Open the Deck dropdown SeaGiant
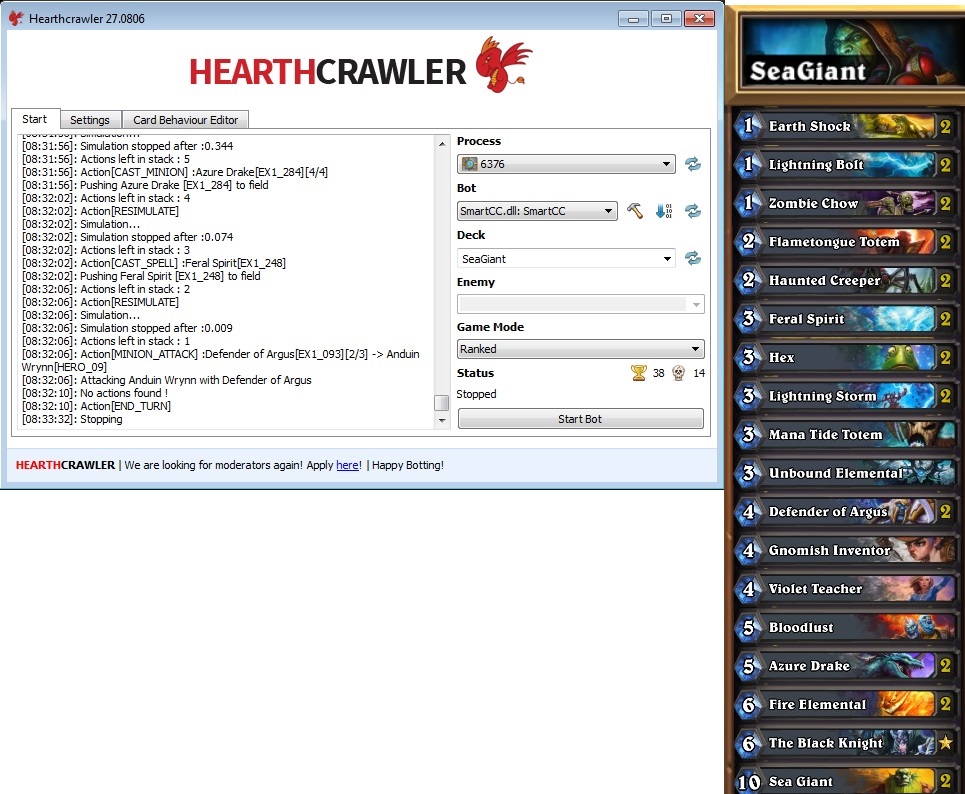 tap(566, 259)
